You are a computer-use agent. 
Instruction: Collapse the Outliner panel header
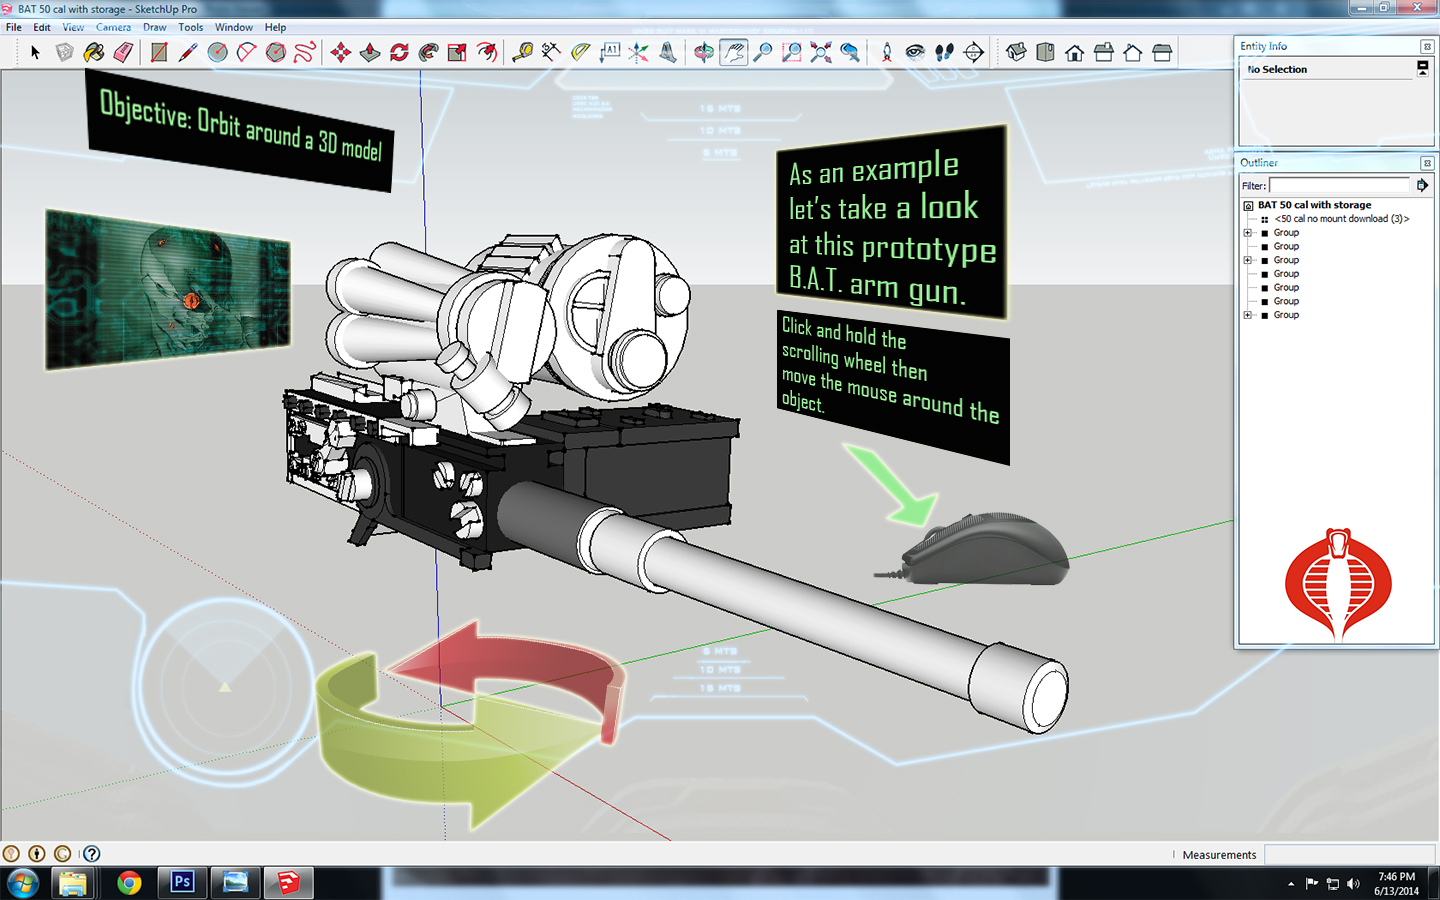point(1427,162)
